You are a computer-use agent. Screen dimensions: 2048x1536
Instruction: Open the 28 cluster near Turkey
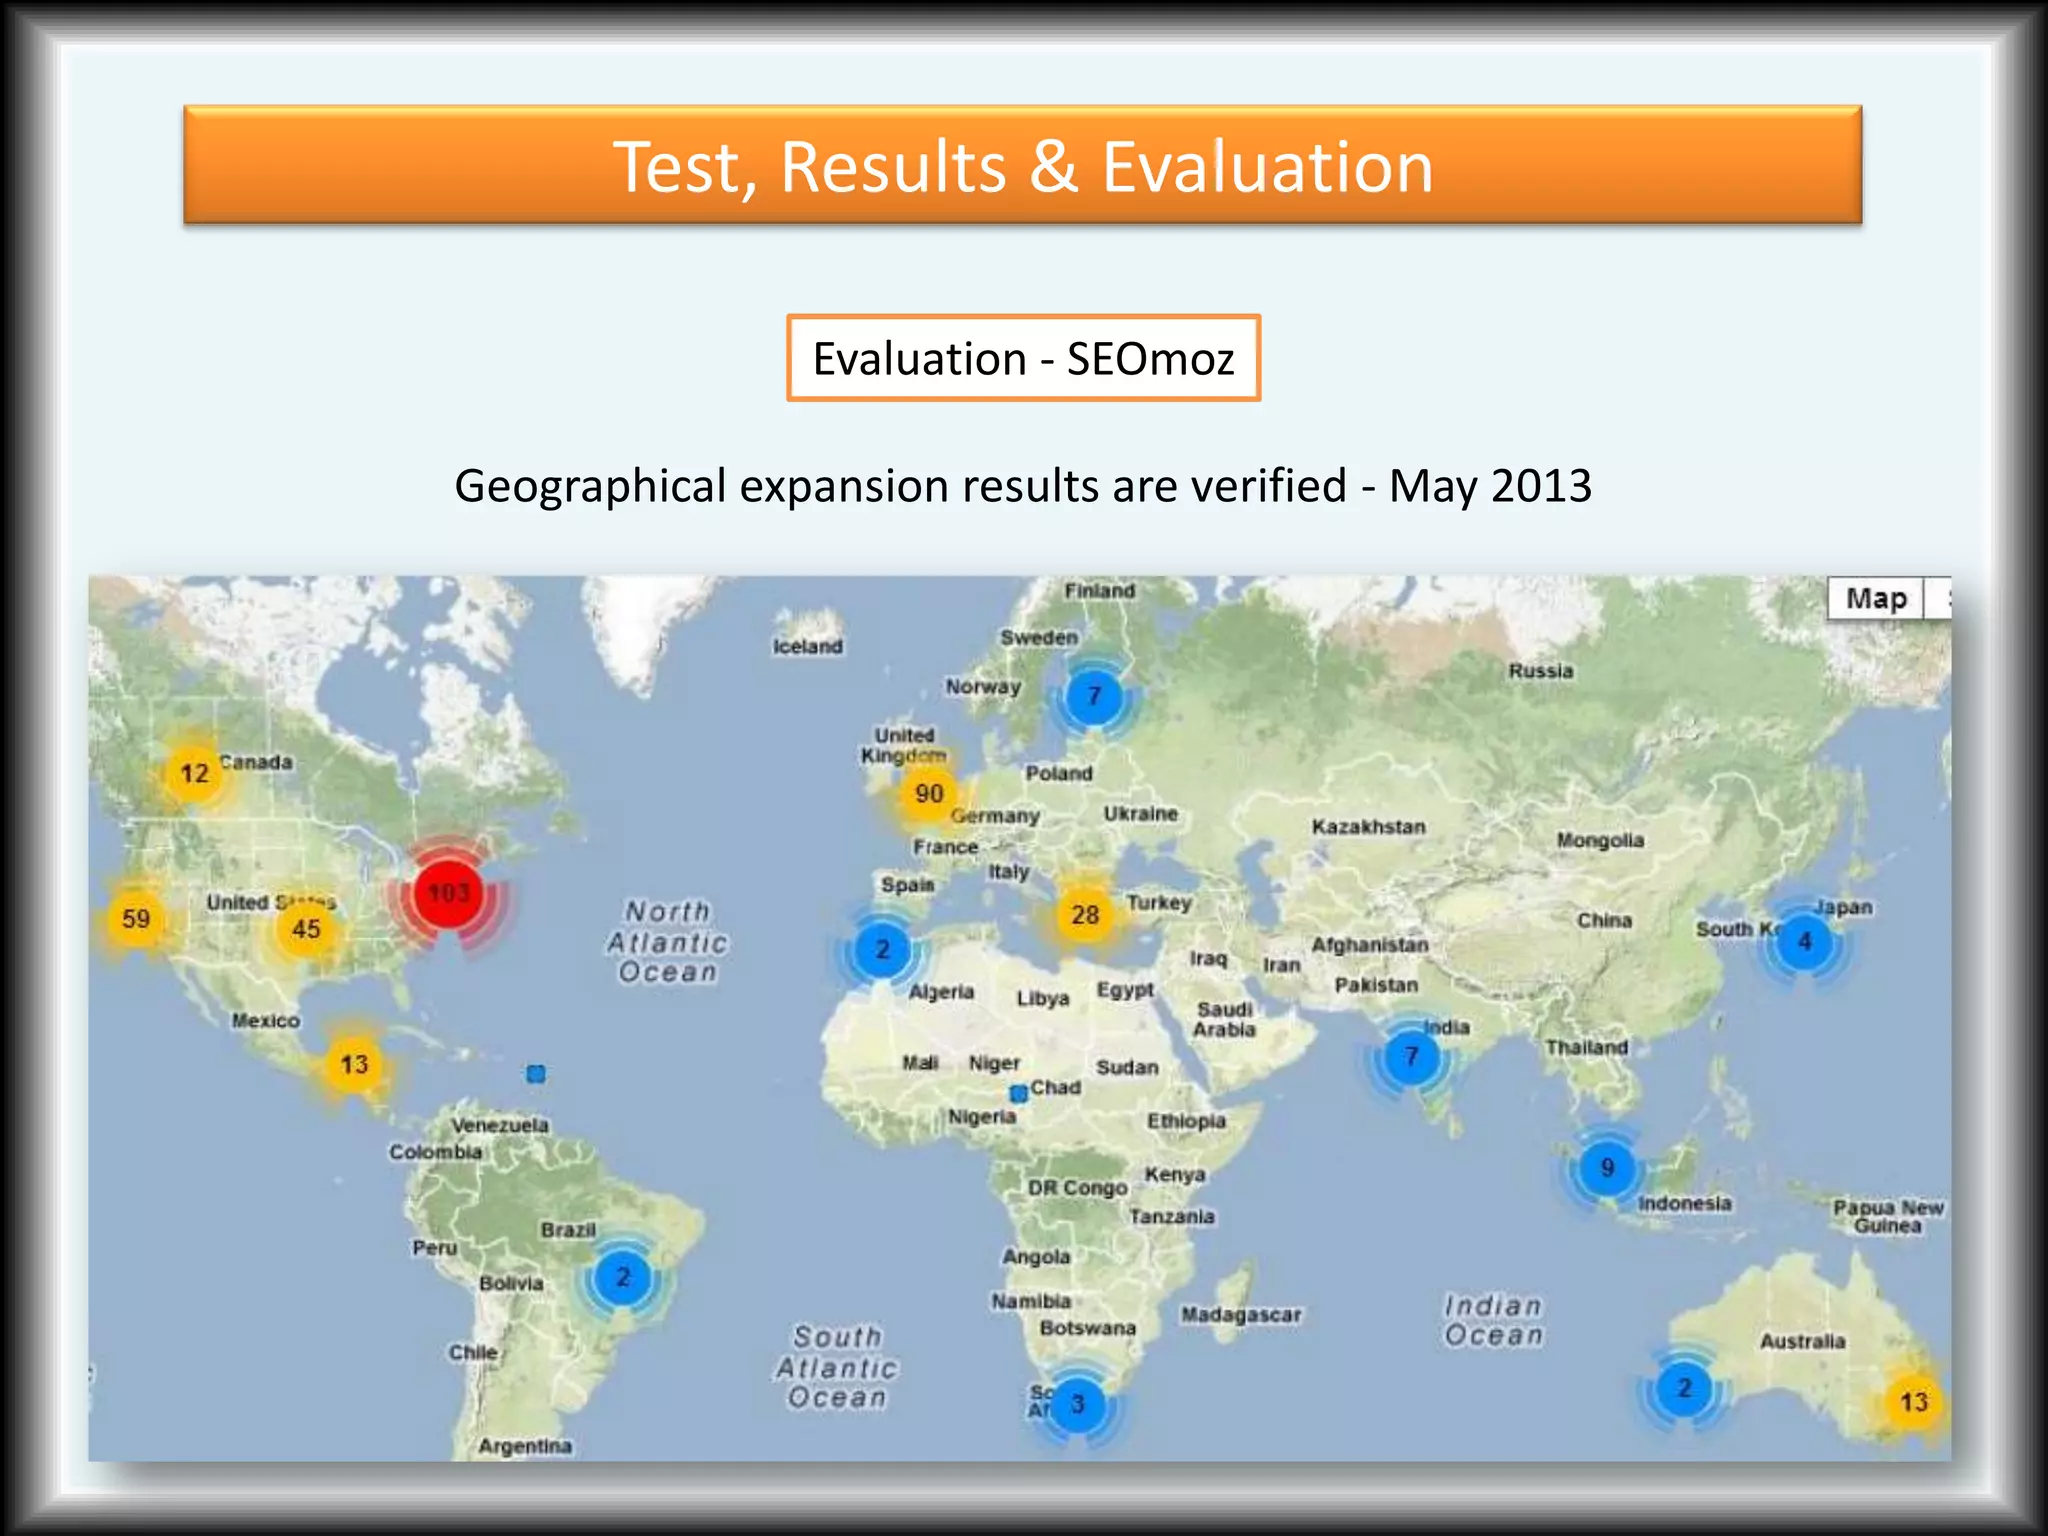(x=1085, y=914)
